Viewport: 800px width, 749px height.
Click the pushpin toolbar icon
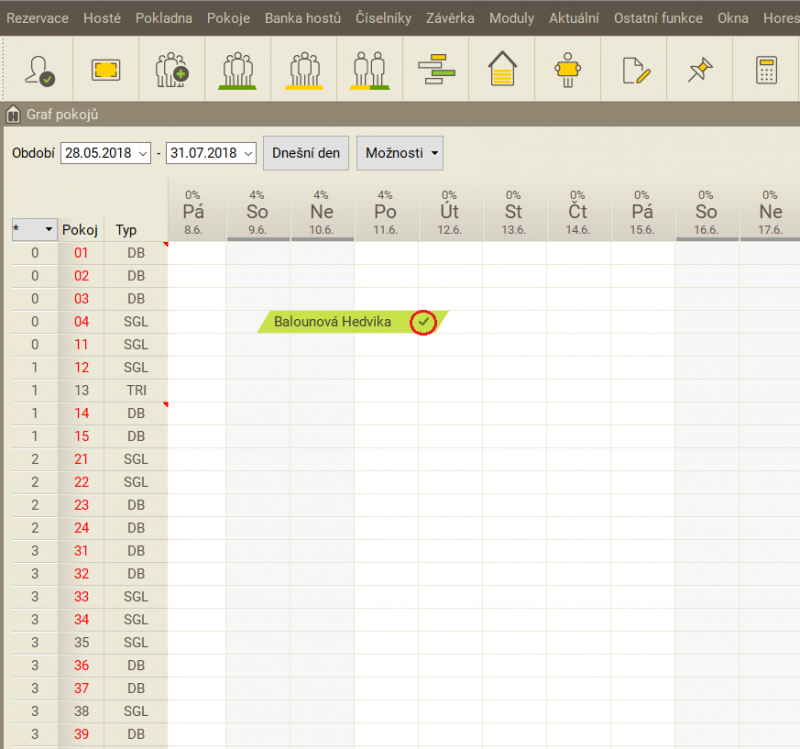pos(701,70)
